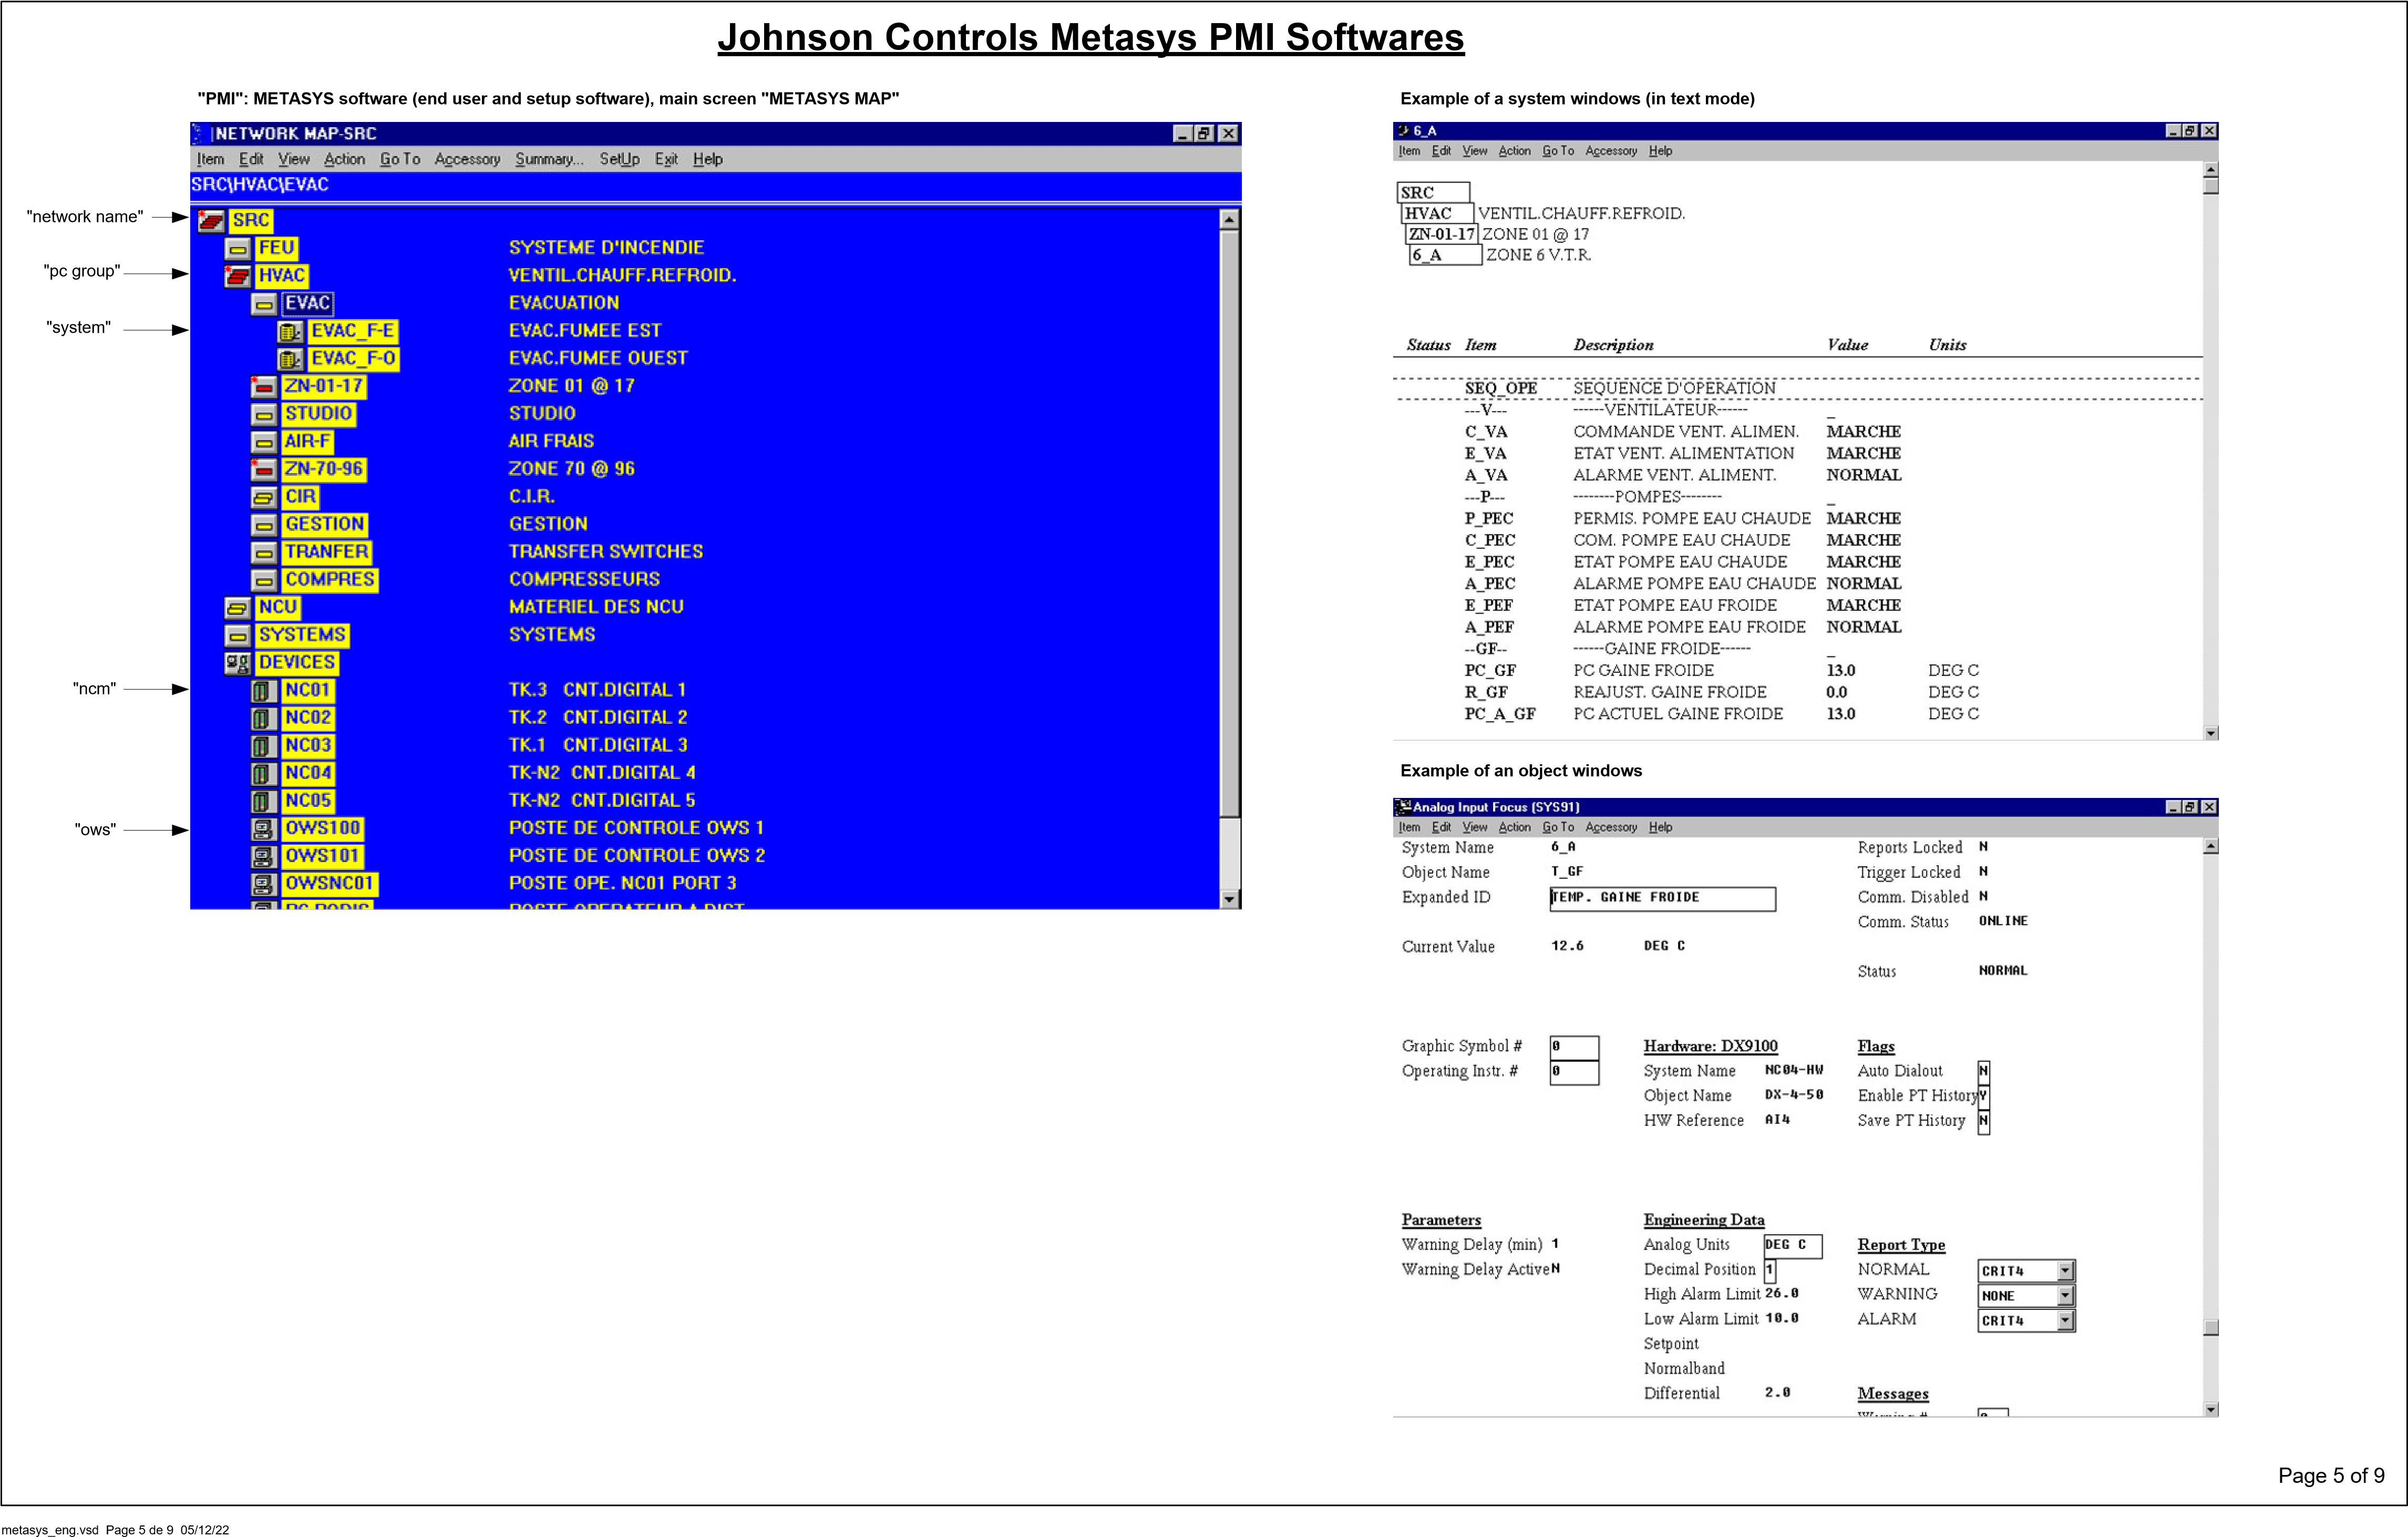
Task: Click the COMPRES system icon
Action: (264, 580)
